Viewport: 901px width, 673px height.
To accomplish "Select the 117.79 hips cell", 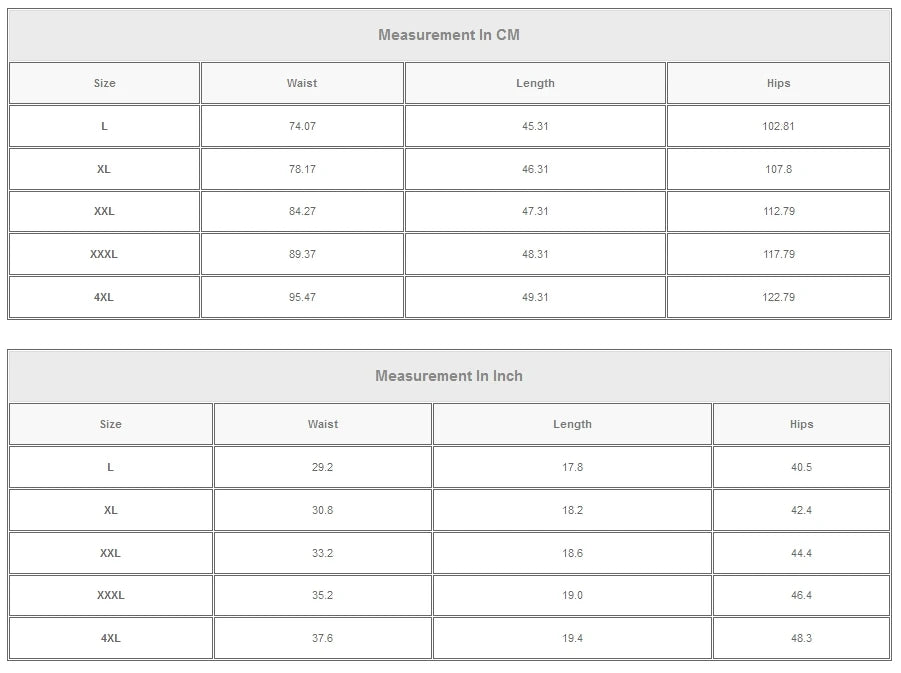I will point(778,254).
